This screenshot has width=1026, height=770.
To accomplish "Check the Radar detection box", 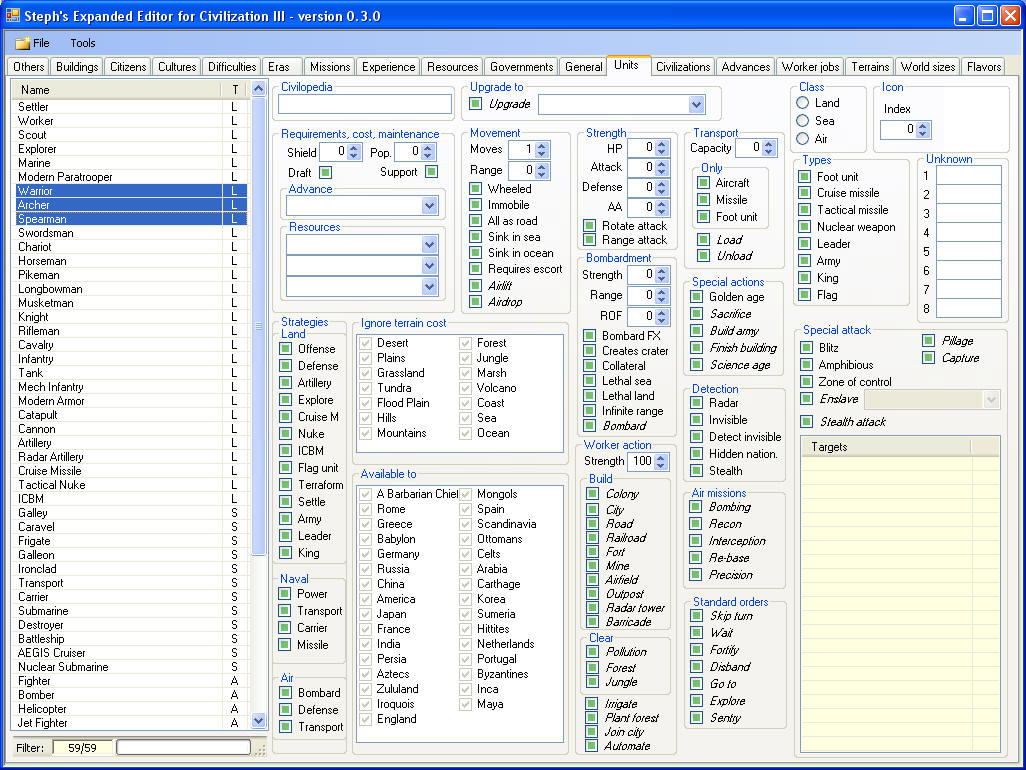I will (697, 402).
